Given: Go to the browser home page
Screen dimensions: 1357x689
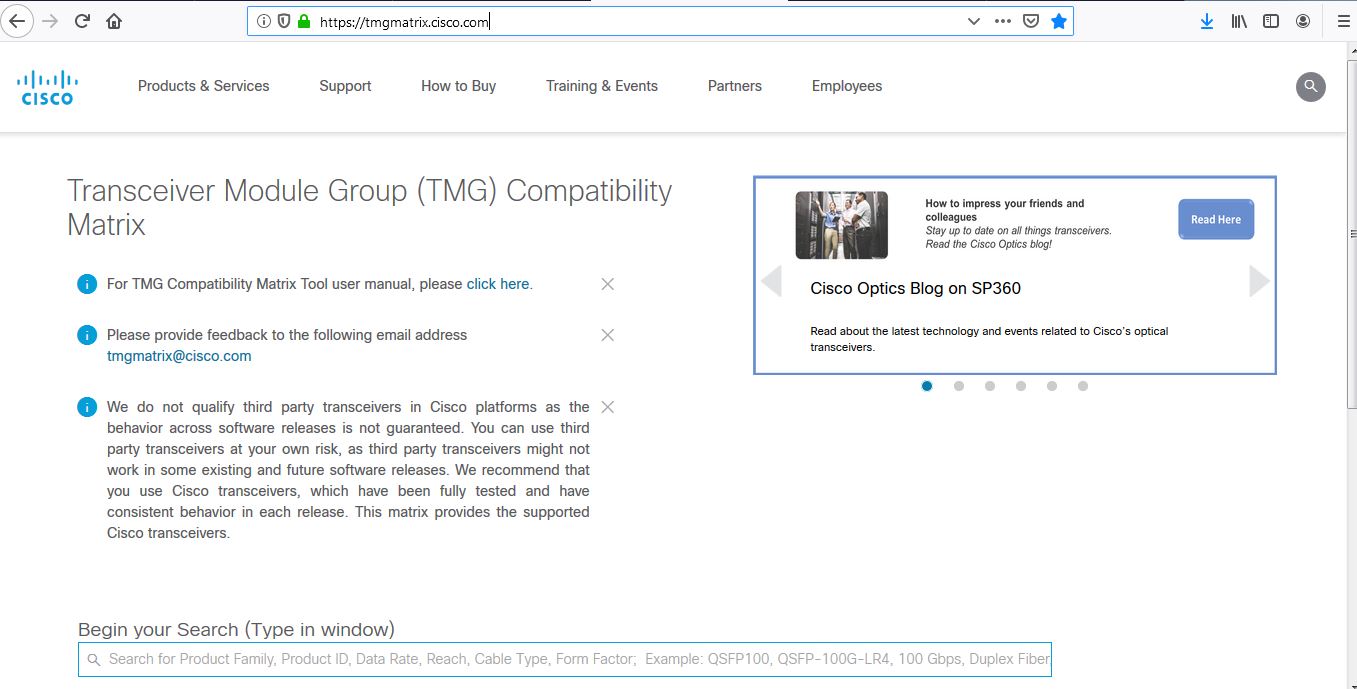Looking at the screenshot, I should (x=114, y=20).
